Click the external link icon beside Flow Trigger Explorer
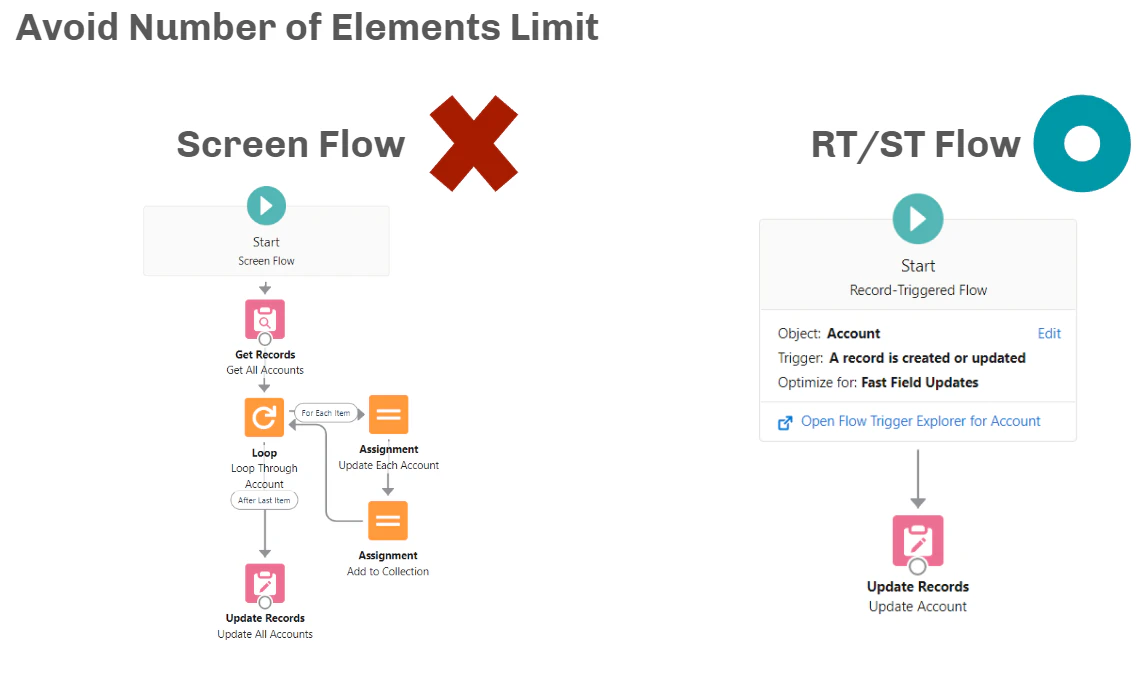 coord(785,423)
